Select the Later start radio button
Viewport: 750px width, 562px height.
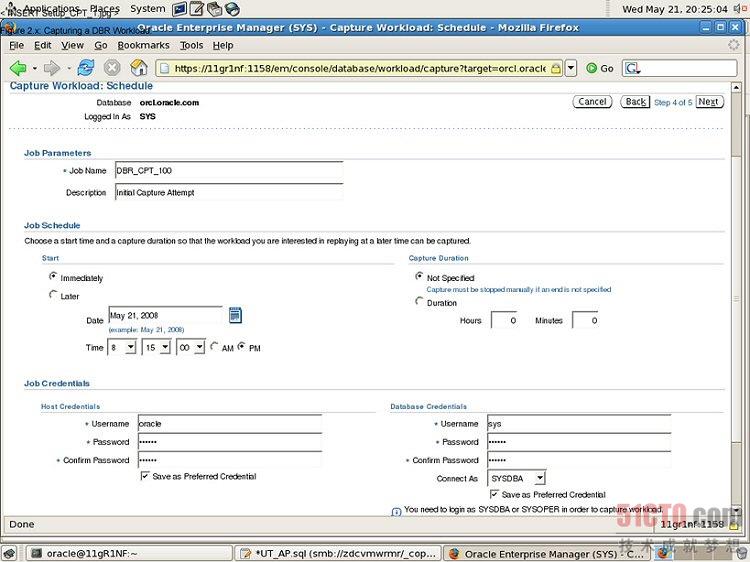click(x=53, y=295)
